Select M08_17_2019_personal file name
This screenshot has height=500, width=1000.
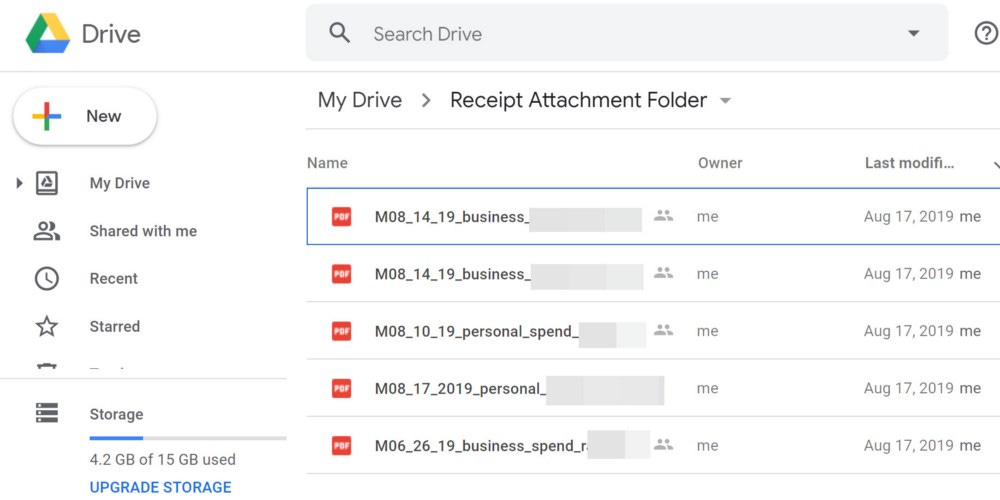pyautogui.click(x=460, y=388)
